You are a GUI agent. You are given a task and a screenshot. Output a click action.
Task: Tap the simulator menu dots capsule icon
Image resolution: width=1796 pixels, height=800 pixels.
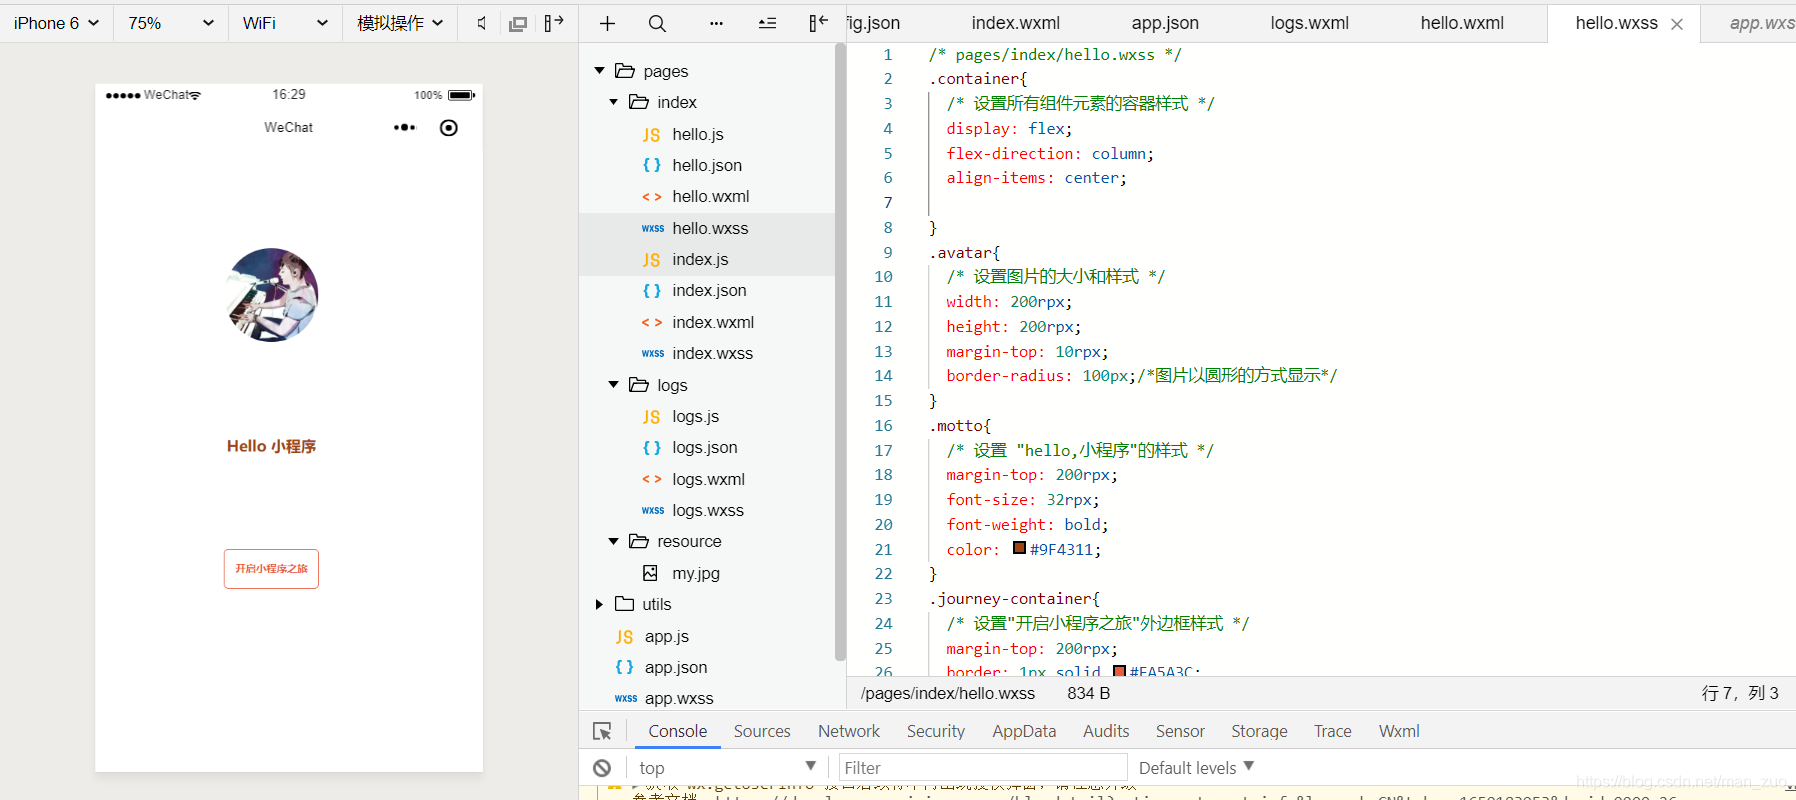click(405, 127)
